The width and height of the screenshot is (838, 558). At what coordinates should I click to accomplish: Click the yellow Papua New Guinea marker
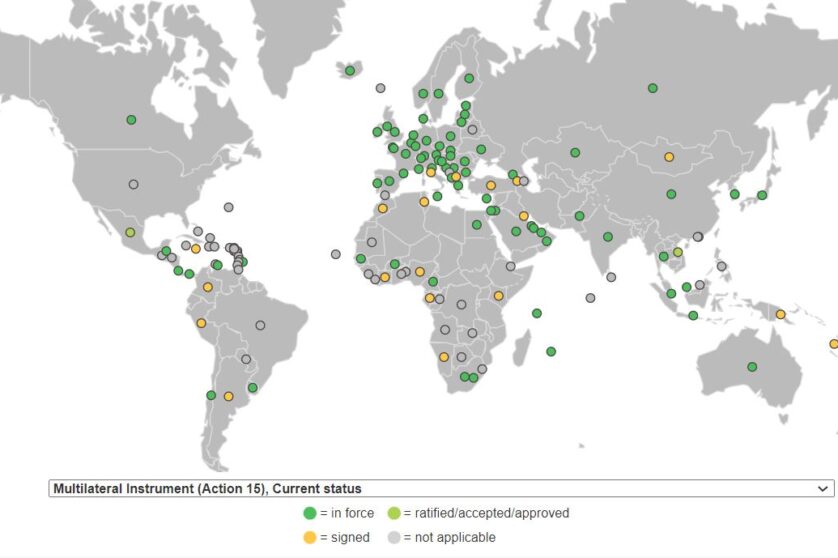pos(781,314)
